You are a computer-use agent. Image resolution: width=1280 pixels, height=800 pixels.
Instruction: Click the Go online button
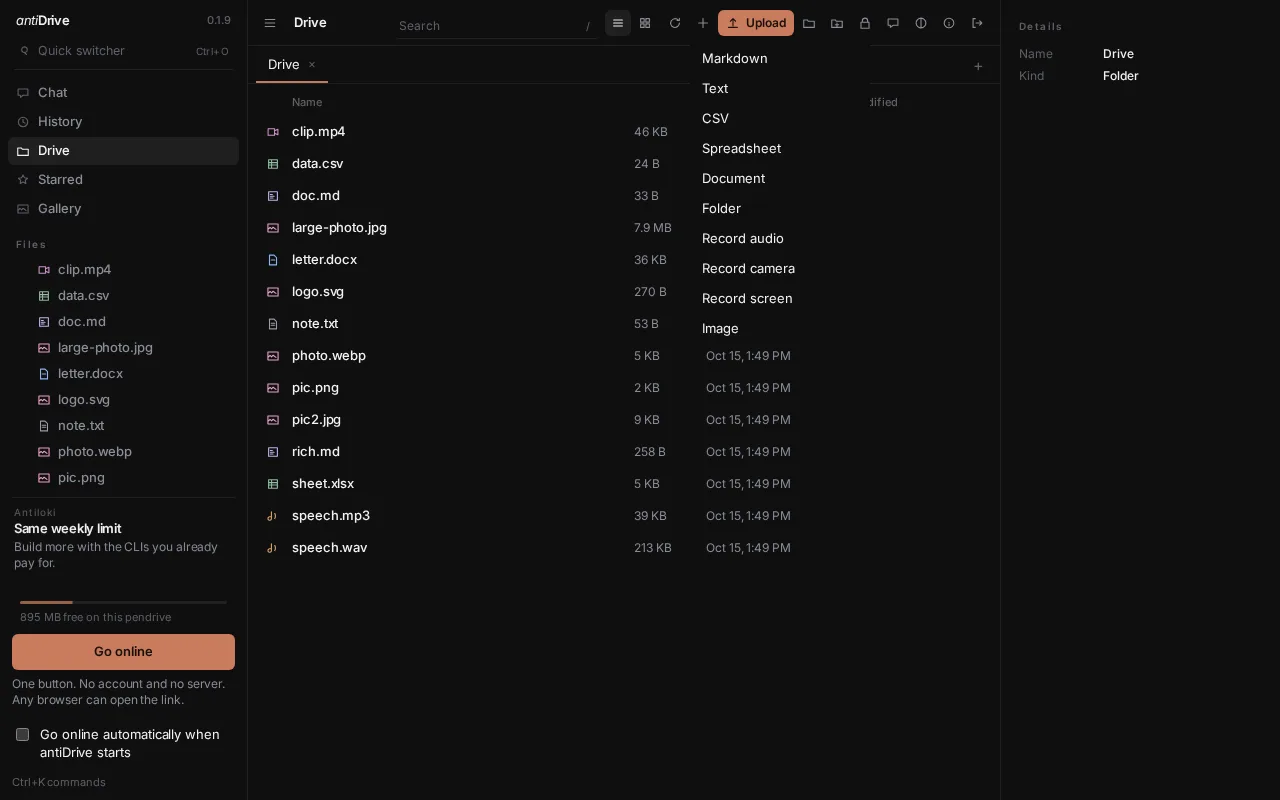pos(123,652)
